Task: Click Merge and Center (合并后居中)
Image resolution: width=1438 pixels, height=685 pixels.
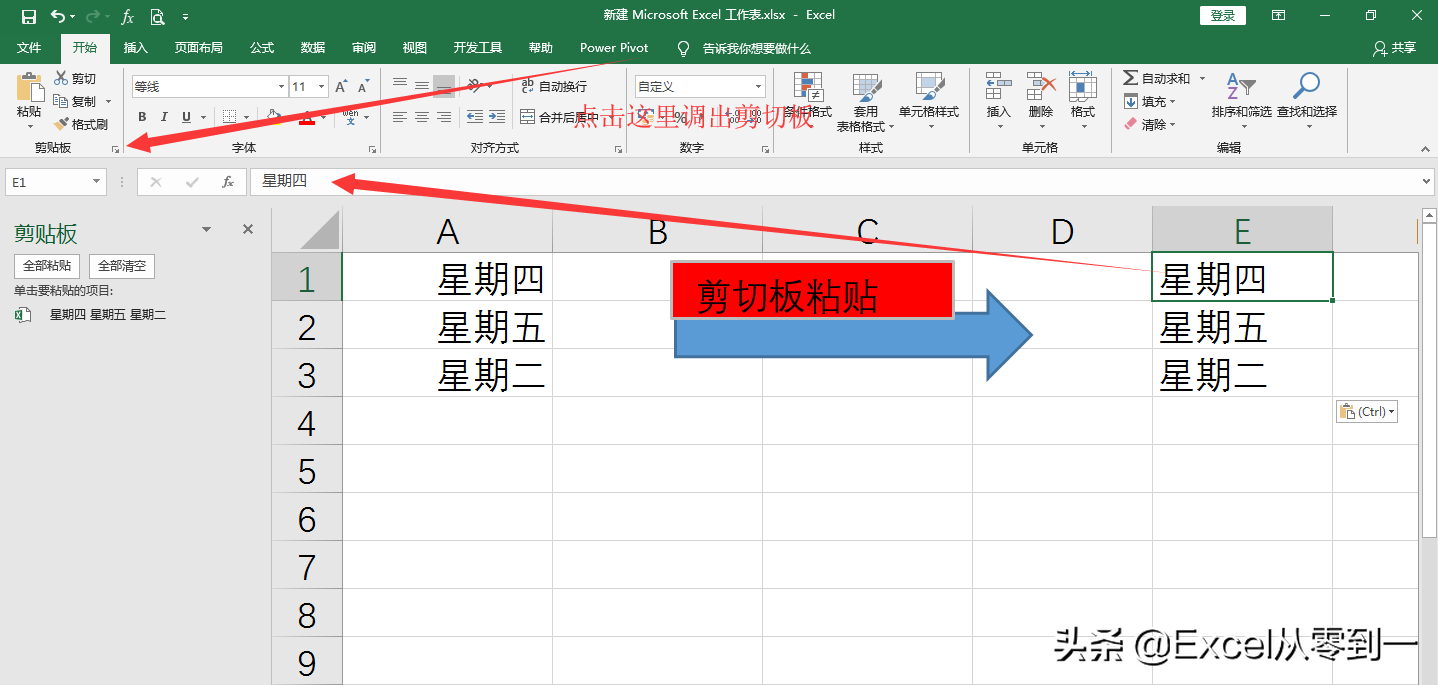Action: click(x=561, y=117)
